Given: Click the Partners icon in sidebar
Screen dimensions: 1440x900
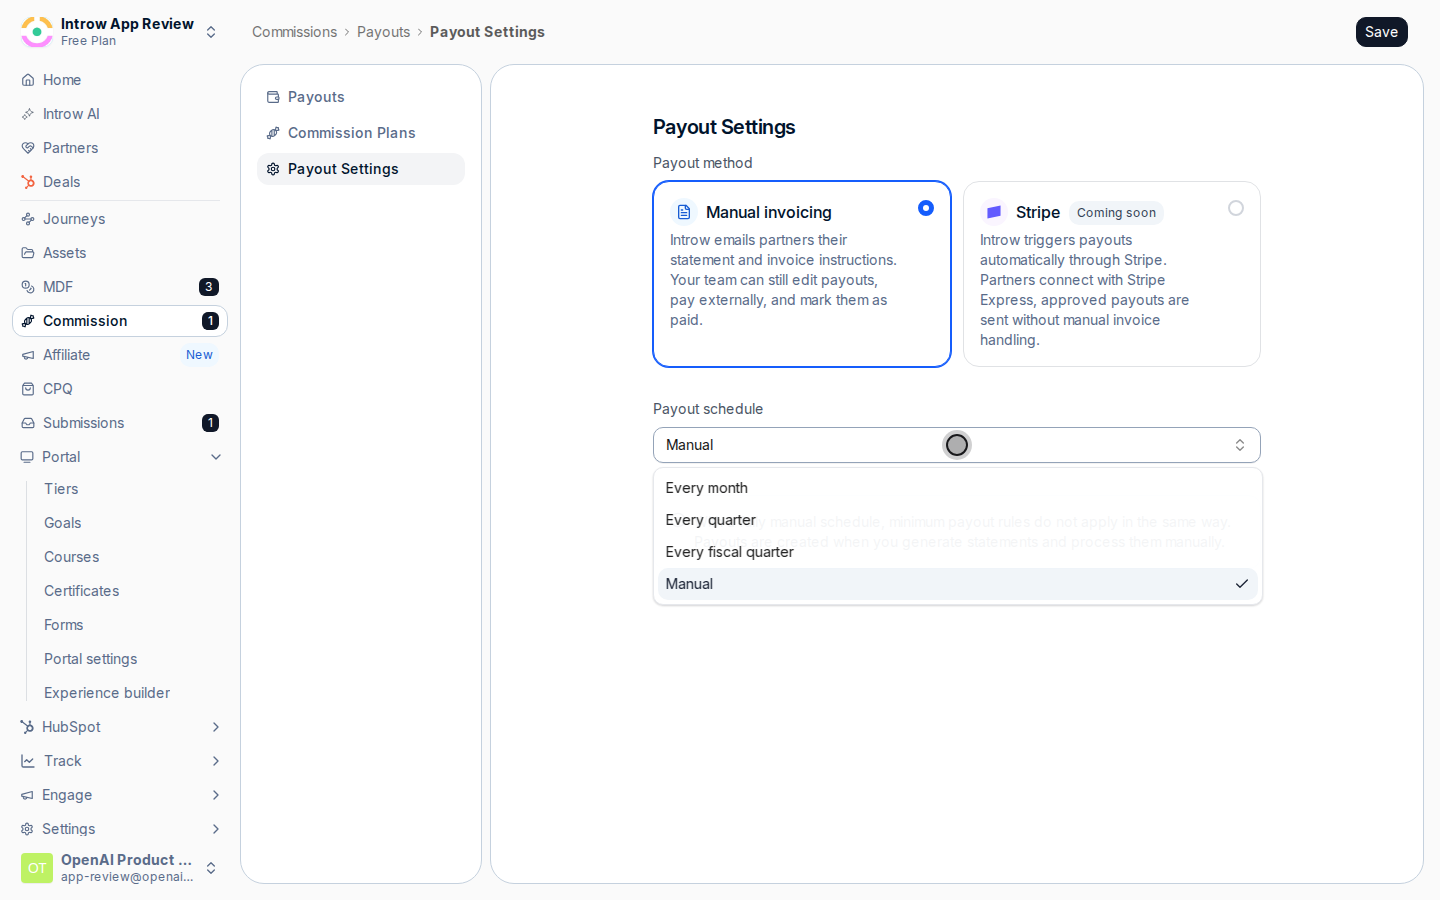Looking at the screenshot, I should [28, 148].
